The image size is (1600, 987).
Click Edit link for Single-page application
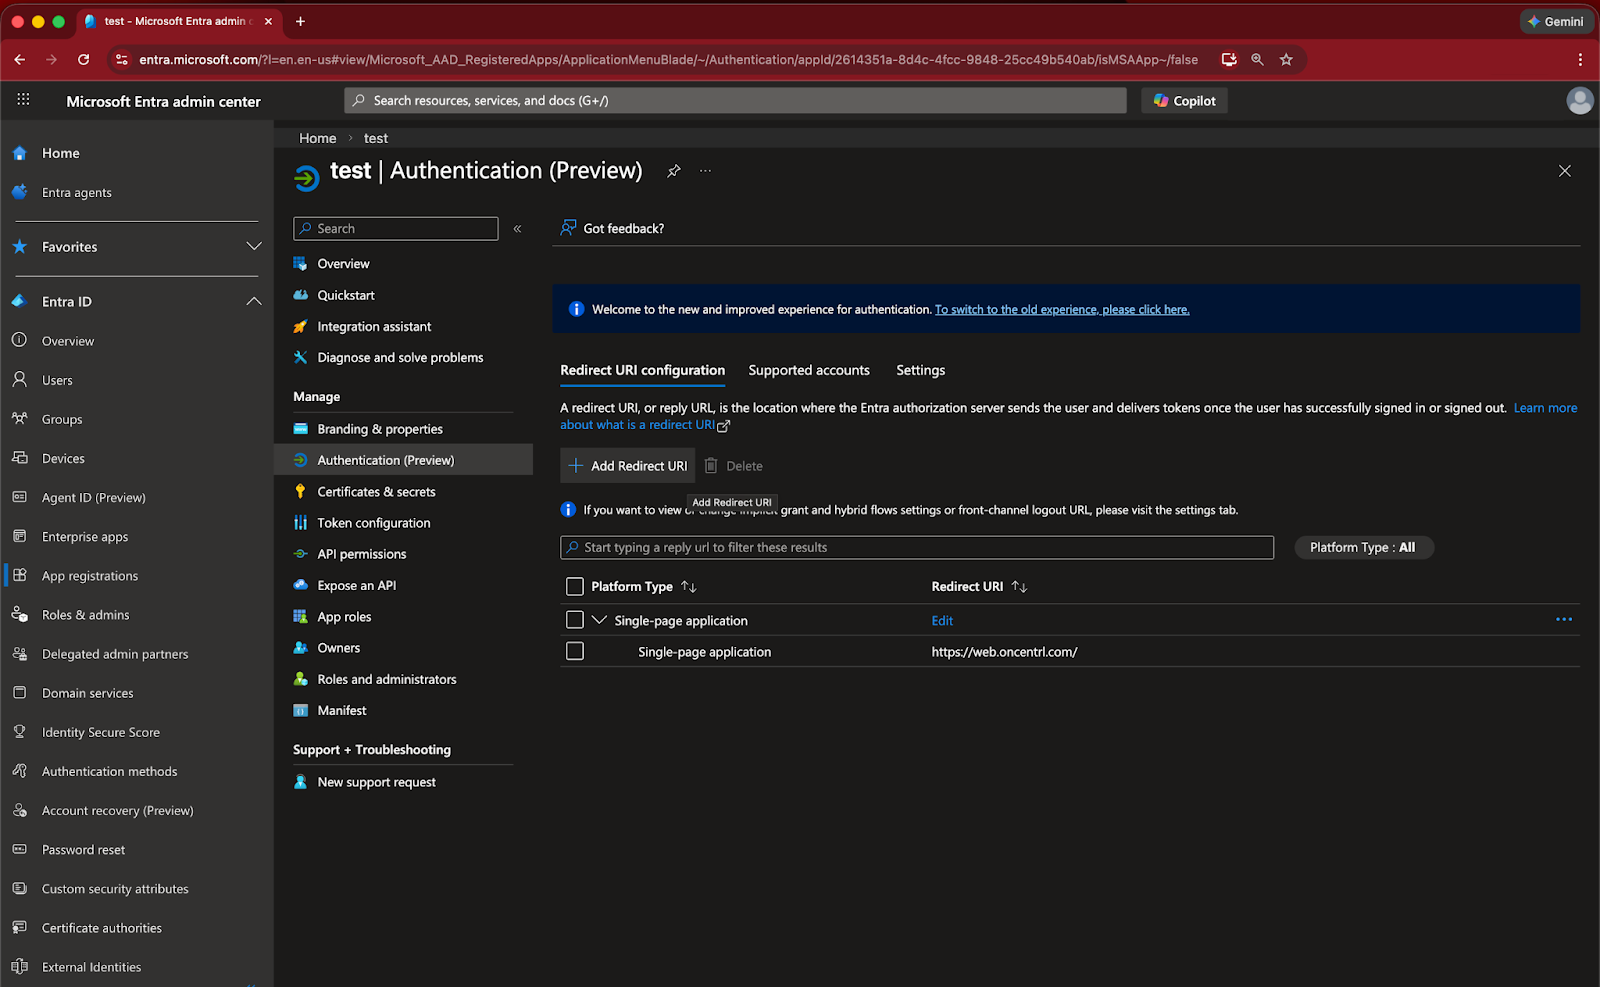tap(942, 621)
